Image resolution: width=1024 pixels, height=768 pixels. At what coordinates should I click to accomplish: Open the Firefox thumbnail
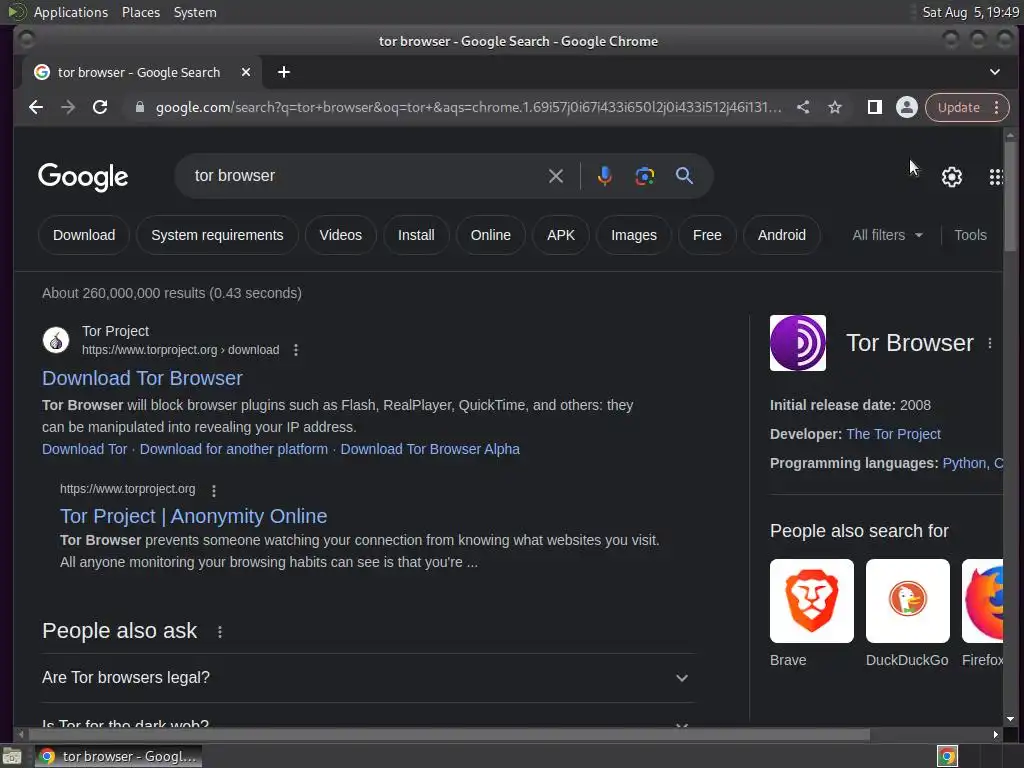[982, 601]
